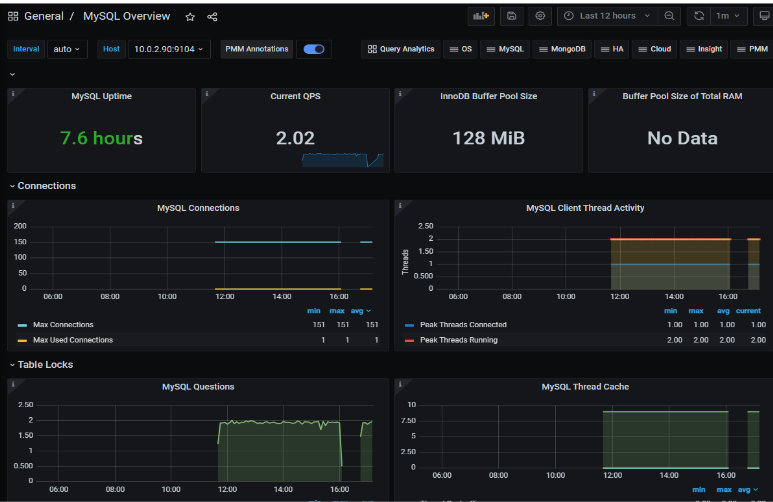Screen dimensions: 773x502
Task: Click the 128 MiB buffer pool value
Action: (x=489, y=138)
